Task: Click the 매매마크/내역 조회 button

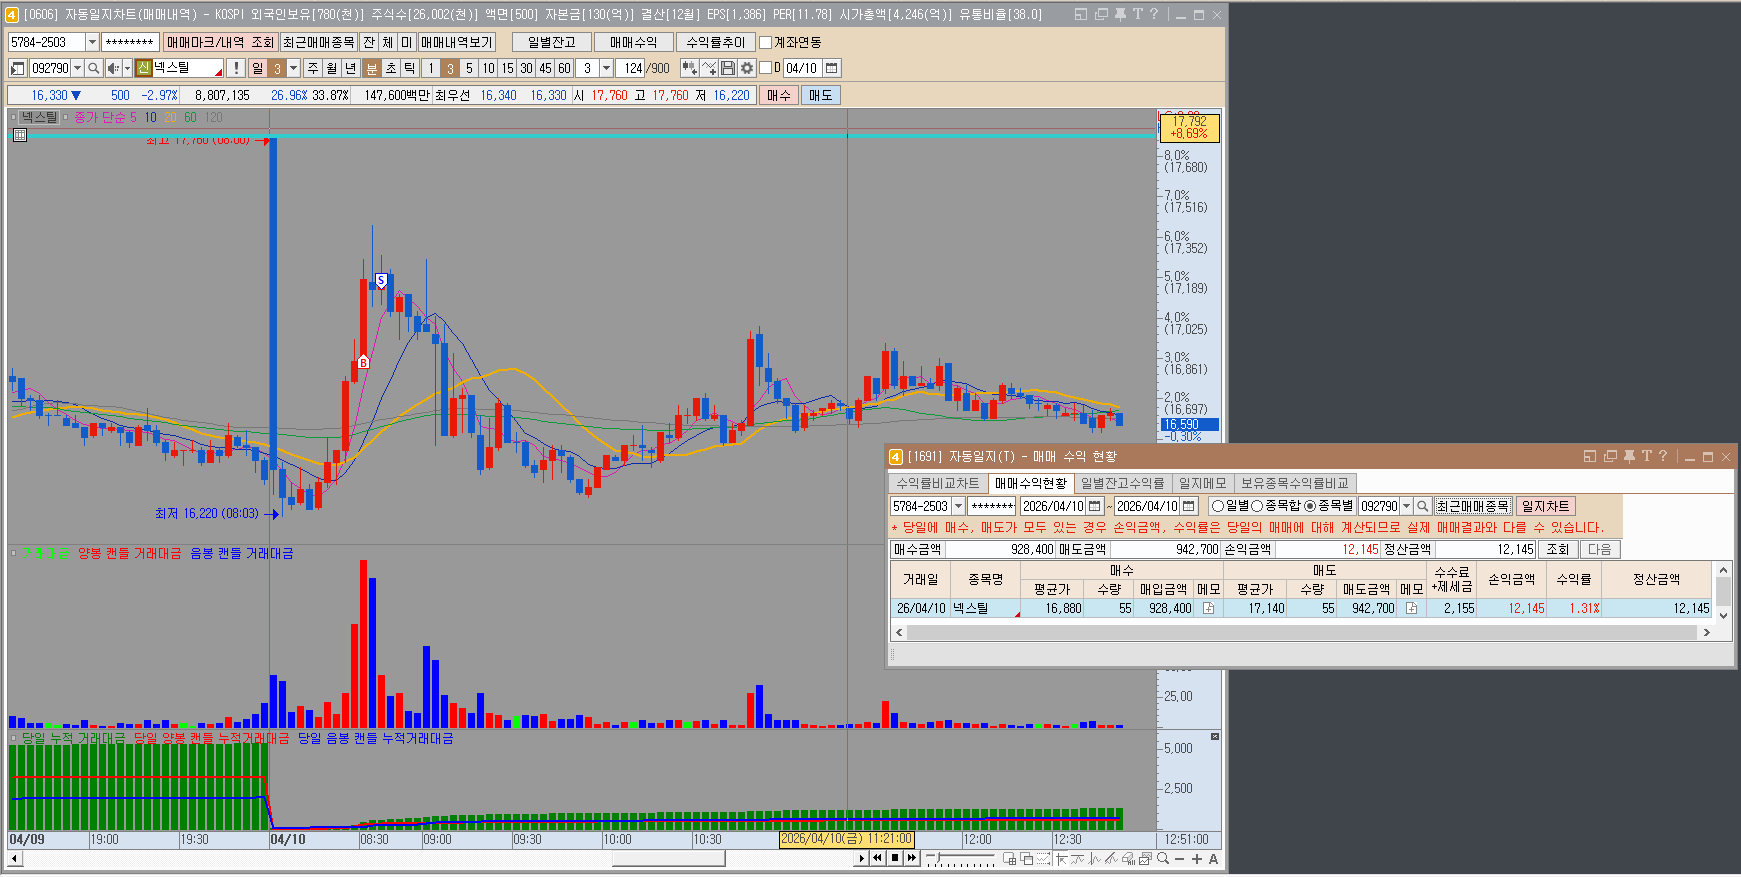Action: tap(220, 42)
